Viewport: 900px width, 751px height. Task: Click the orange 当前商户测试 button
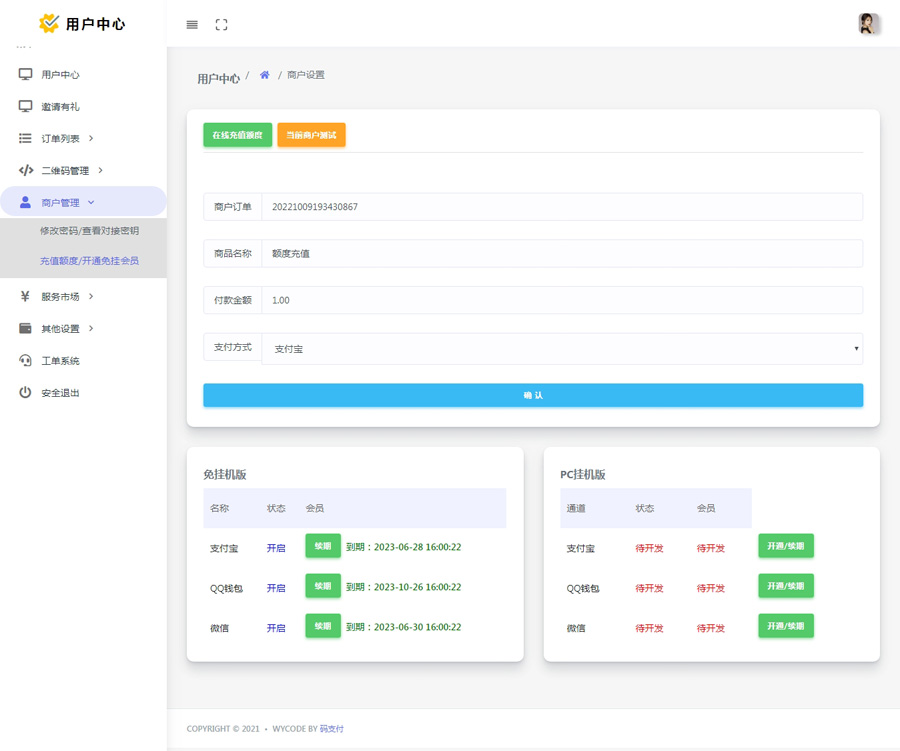[311, 135]
